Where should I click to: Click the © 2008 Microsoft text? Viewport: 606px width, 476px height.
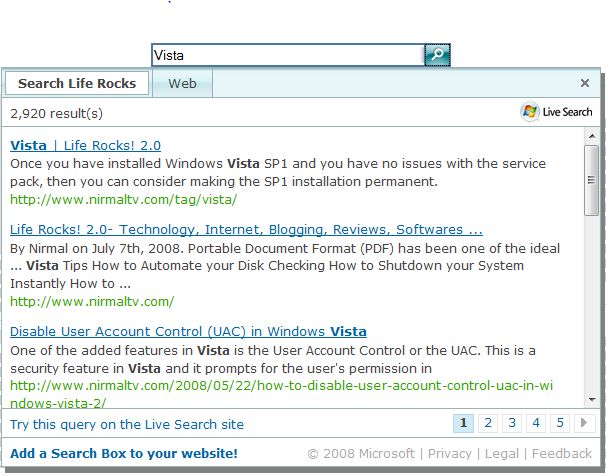[x=361, y=453]
